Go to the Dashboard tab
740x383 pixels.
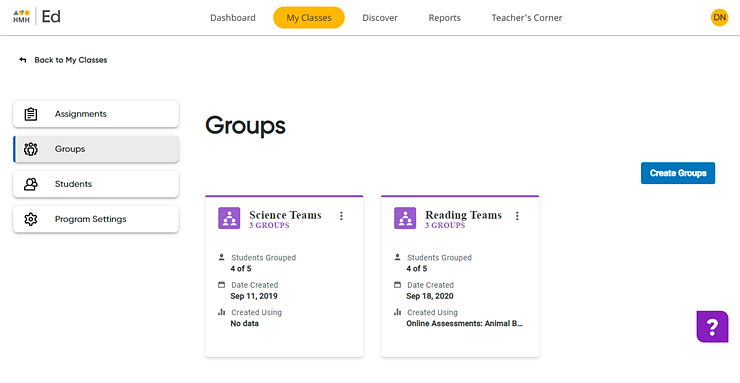click(x=233, y=18)
